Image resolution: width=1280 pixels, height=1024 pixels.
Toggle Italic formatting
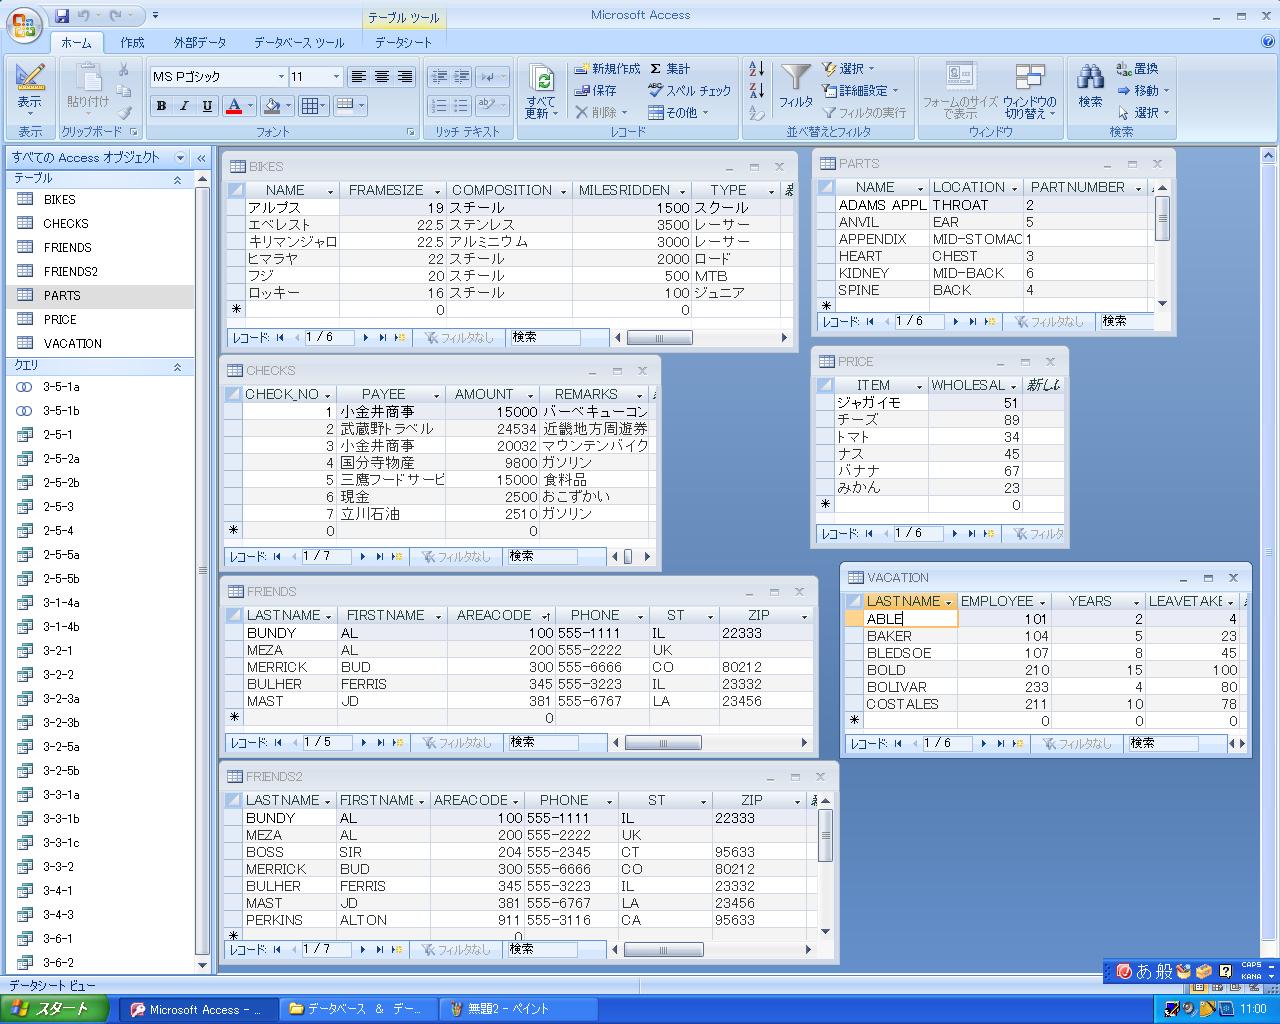pyautogui.click(x=184, y=106)
